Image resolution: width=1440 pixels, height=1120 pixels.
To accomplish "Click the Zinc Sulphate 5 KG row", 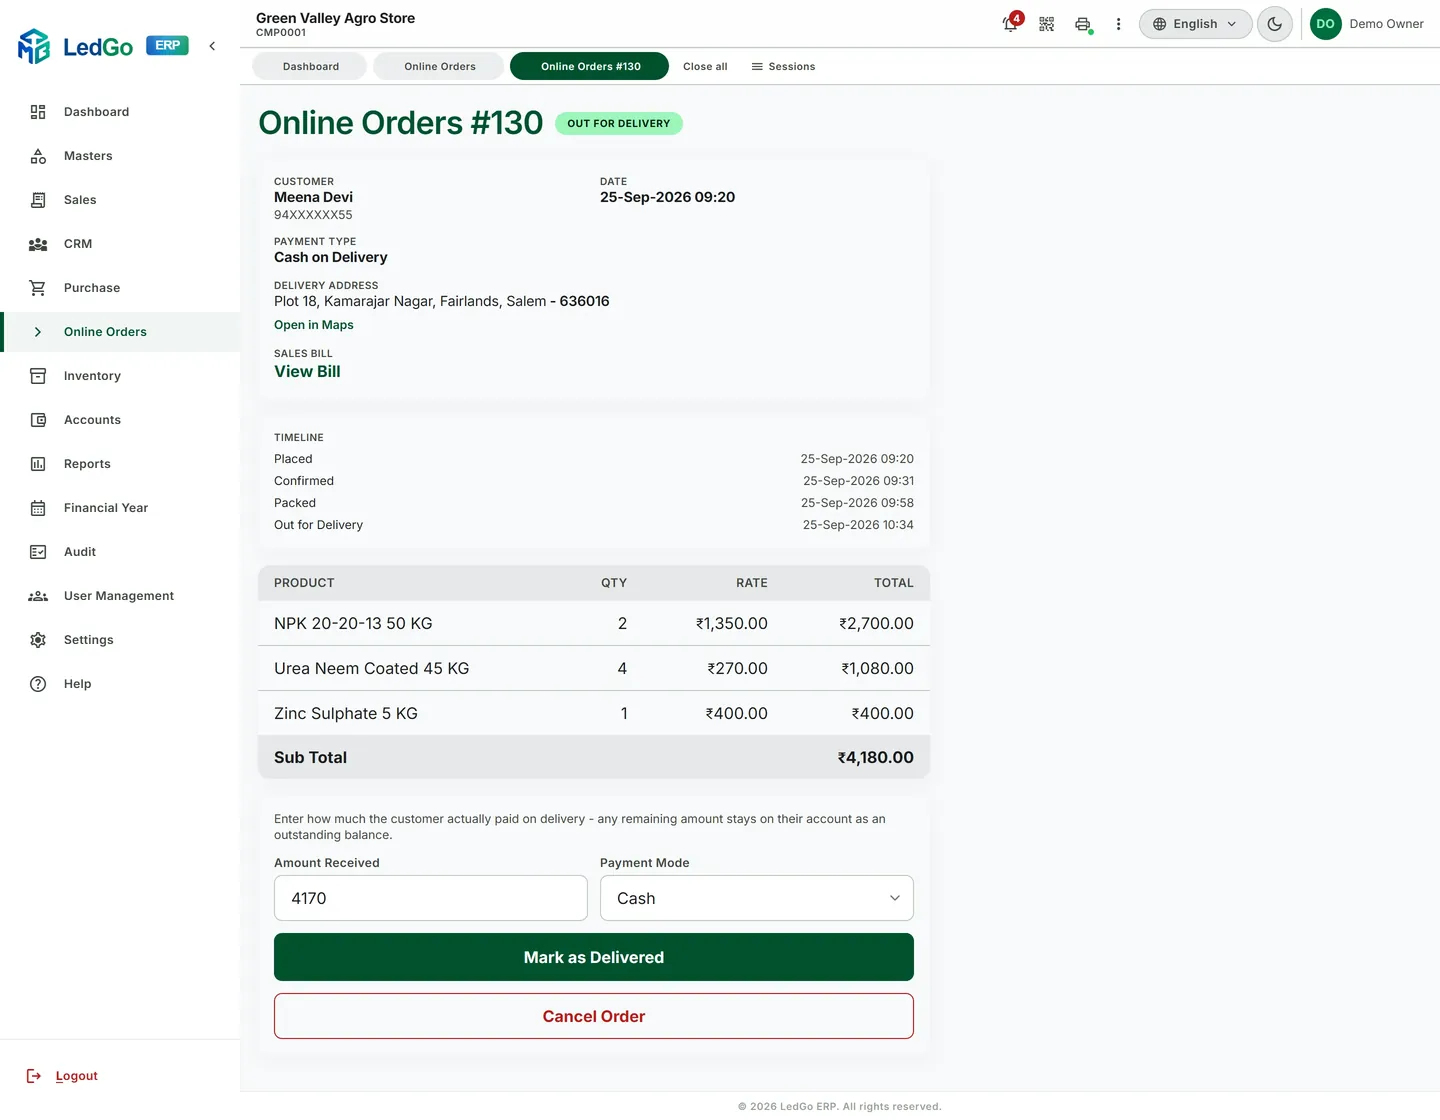I will pos(594,713).
